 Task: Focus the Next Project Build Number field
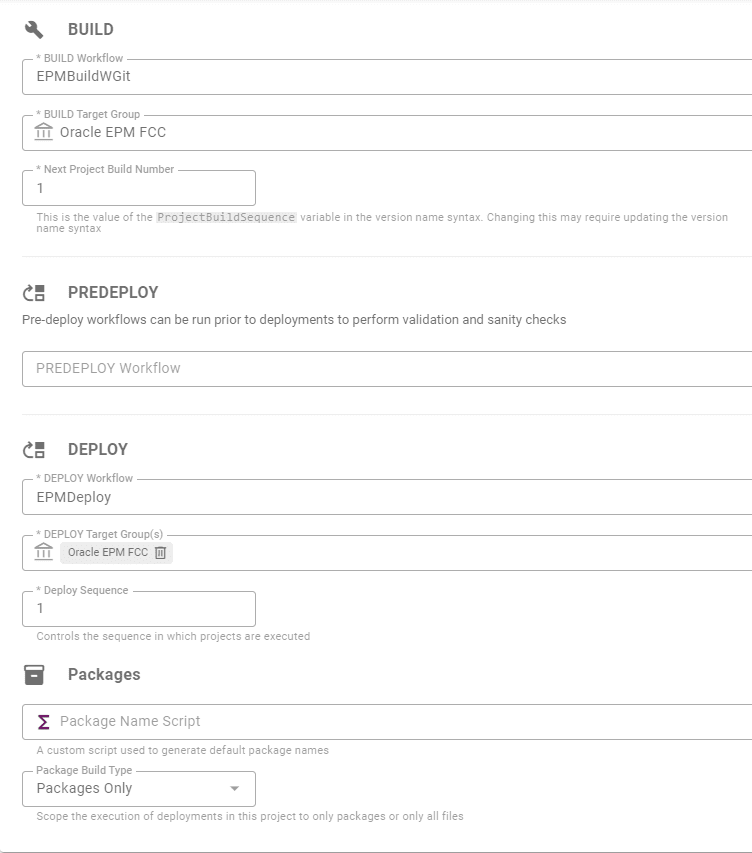pos(139,188)
